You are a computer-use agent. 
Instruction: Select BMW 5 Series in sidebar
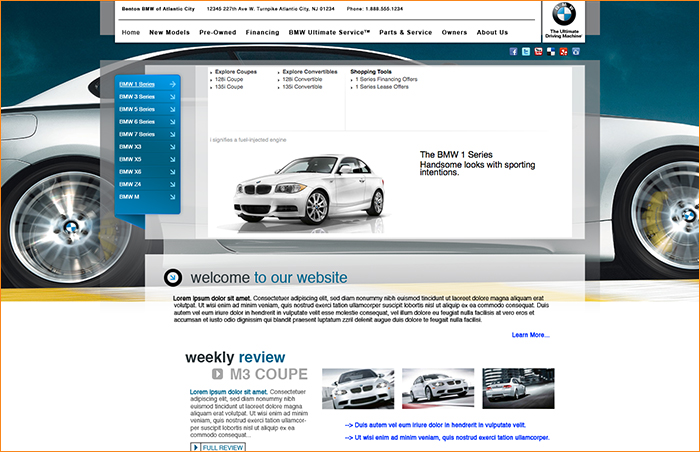(137, 109)
